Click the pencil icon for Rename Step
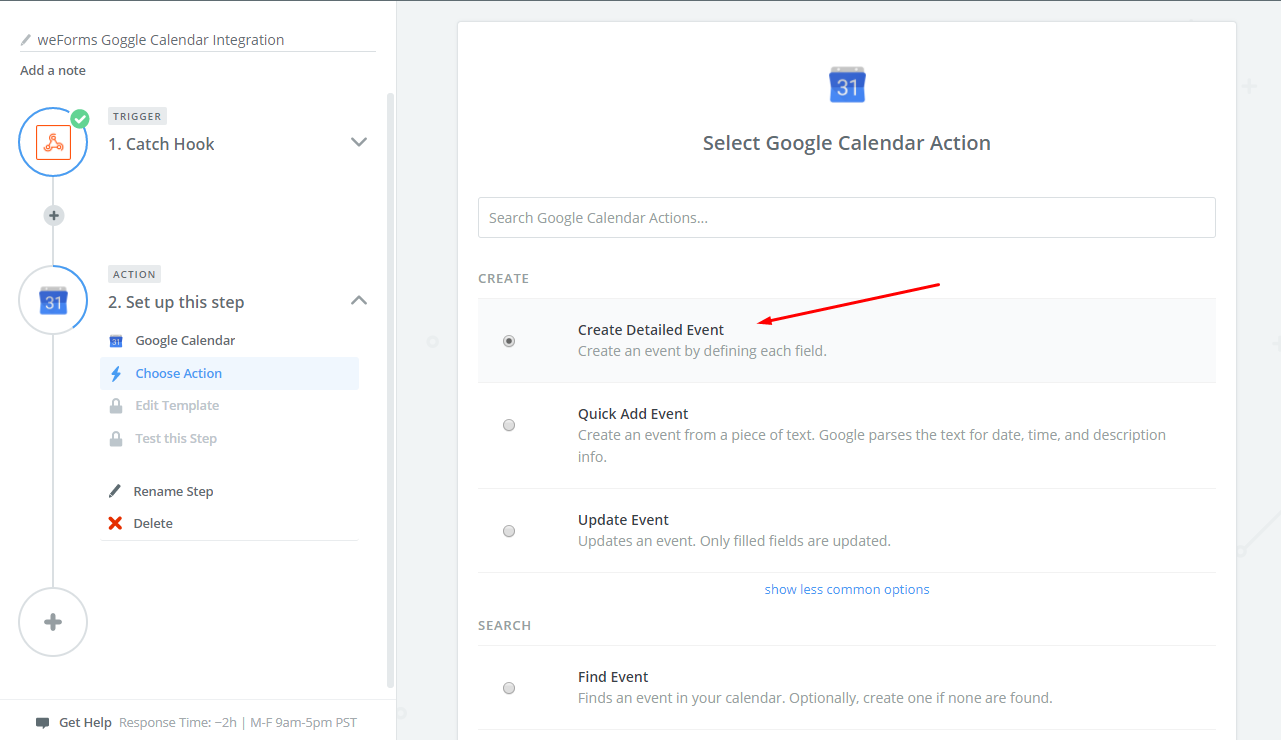The height and width of the screenshot is (740, 1281). pos(115,491)
